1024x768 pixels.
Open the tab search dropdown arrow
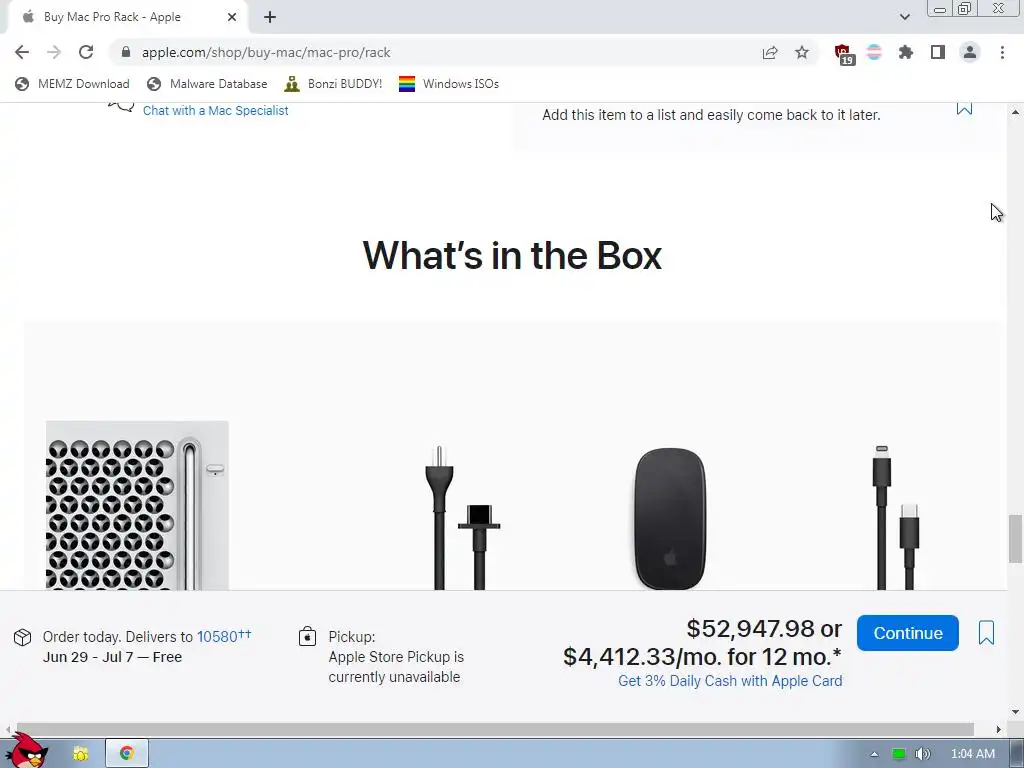pyautogui.click(x=904, y=17)
